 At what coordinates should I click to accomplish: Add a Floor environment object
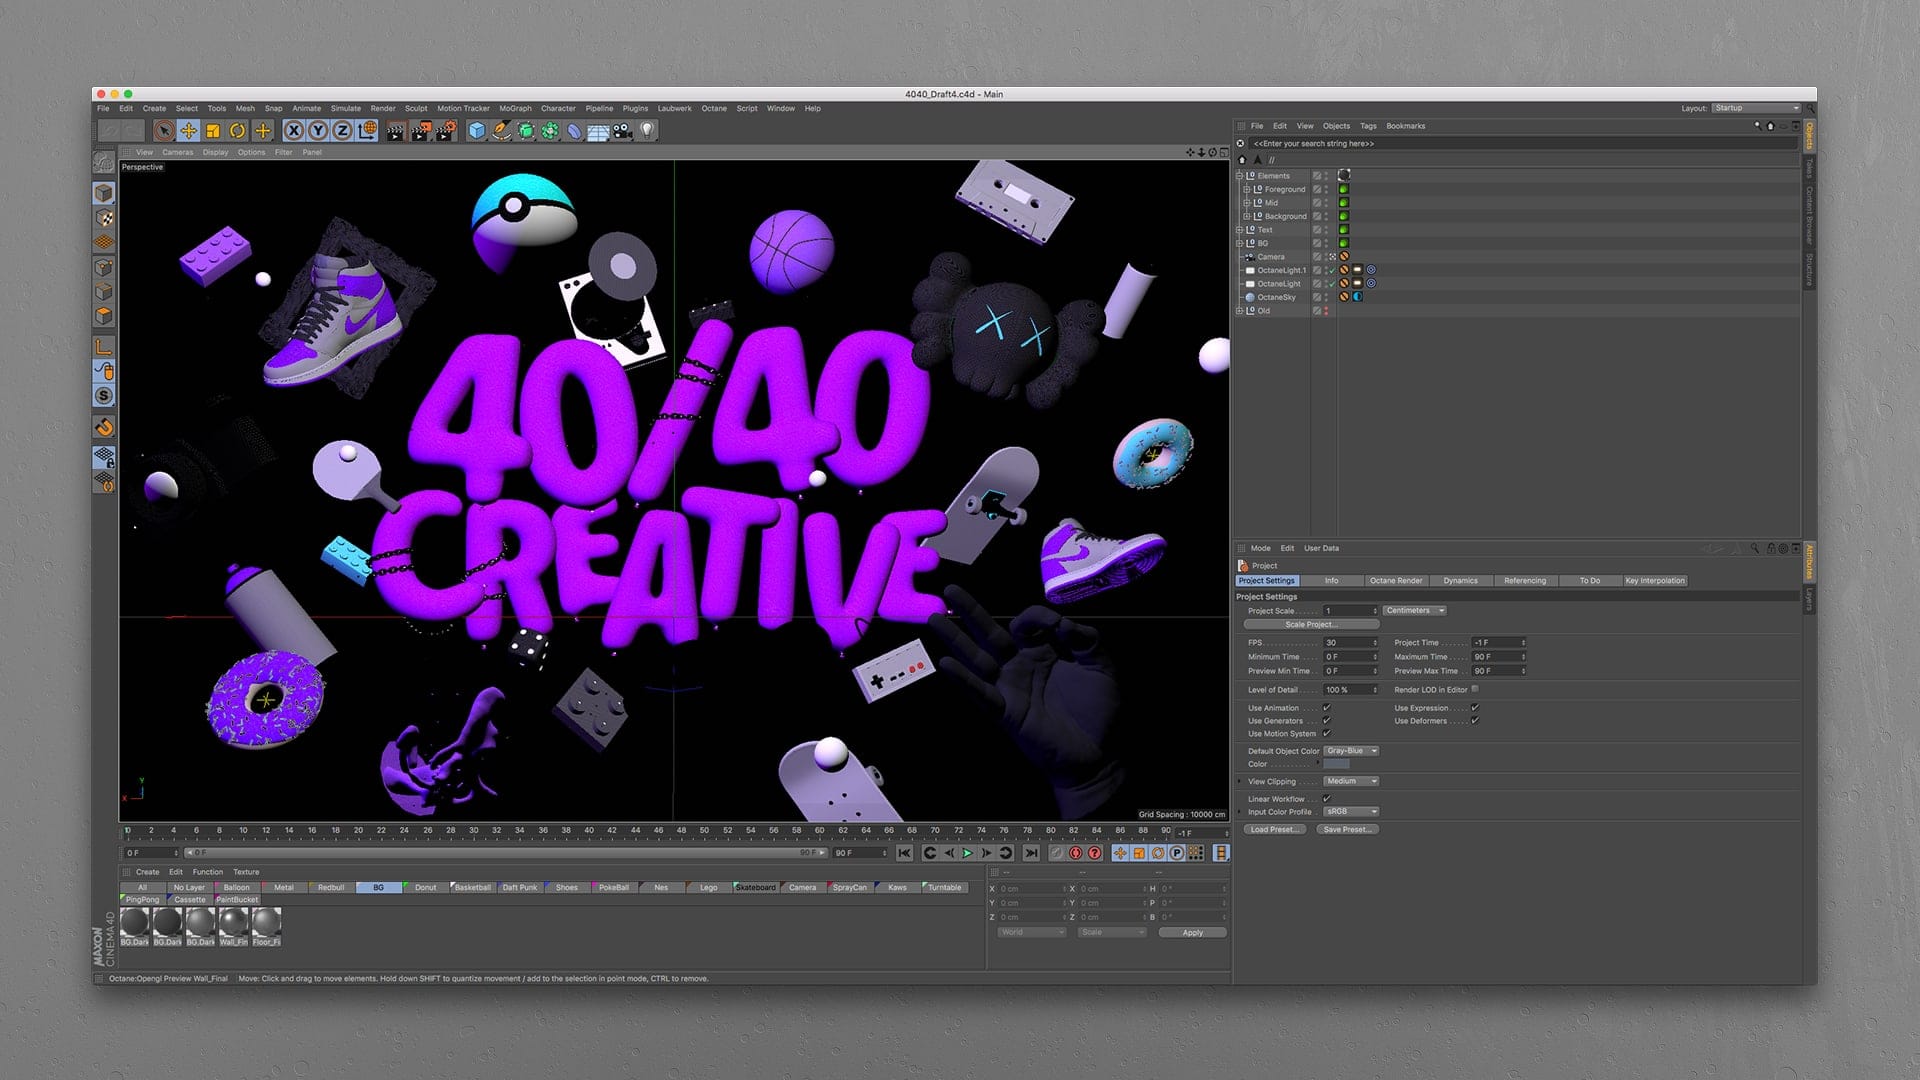coord(598,131)
